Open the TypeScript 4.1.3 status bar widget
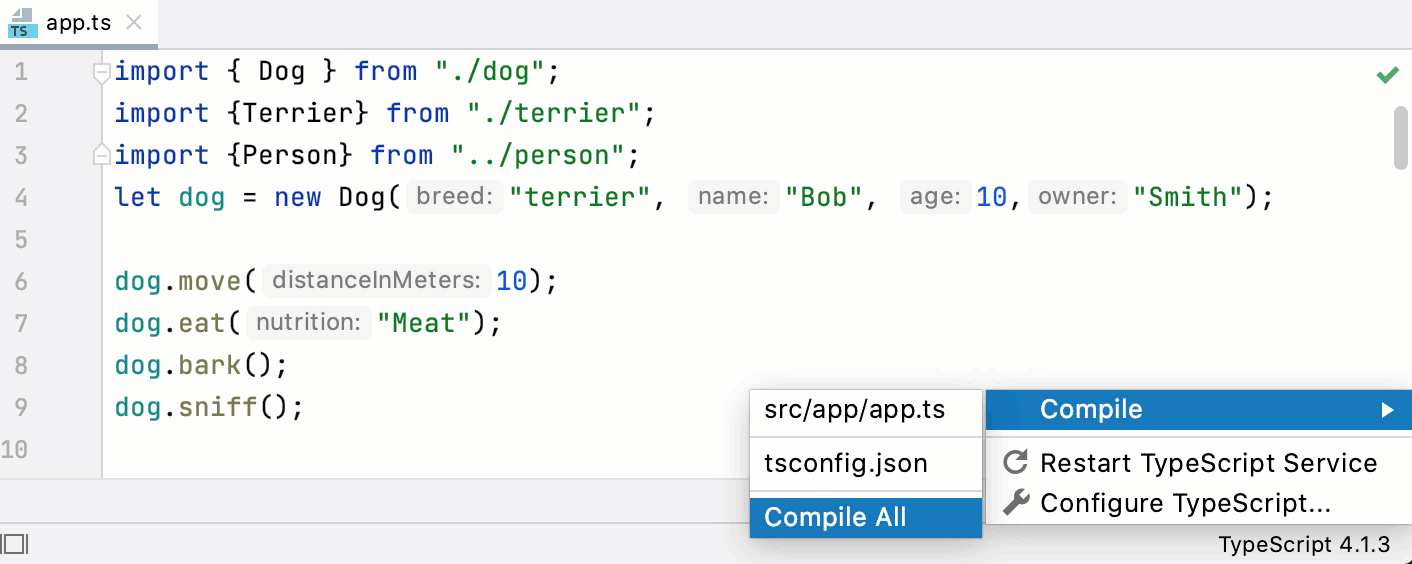This screenshot has width=1412, height=564. (x=1303, y=545)
